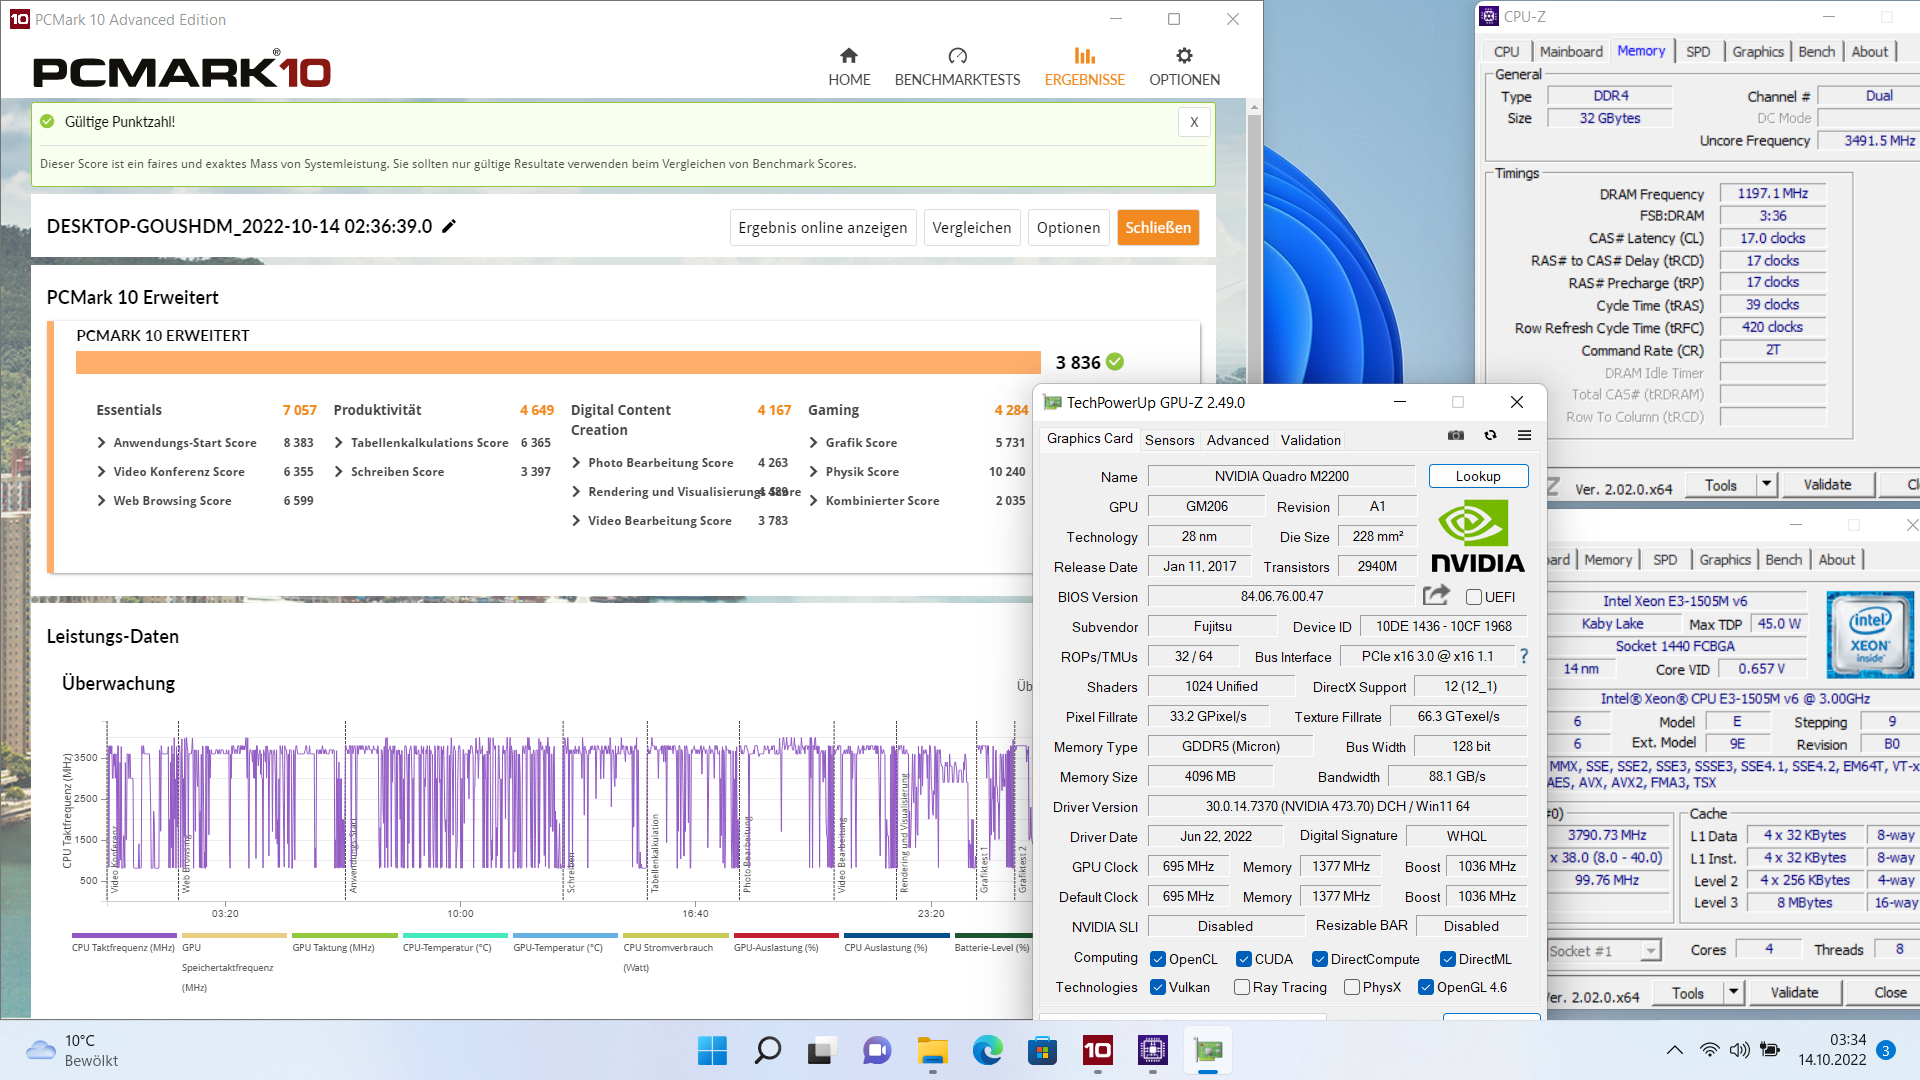Toggle DirectML checkbox

[x=1448, y=959]
